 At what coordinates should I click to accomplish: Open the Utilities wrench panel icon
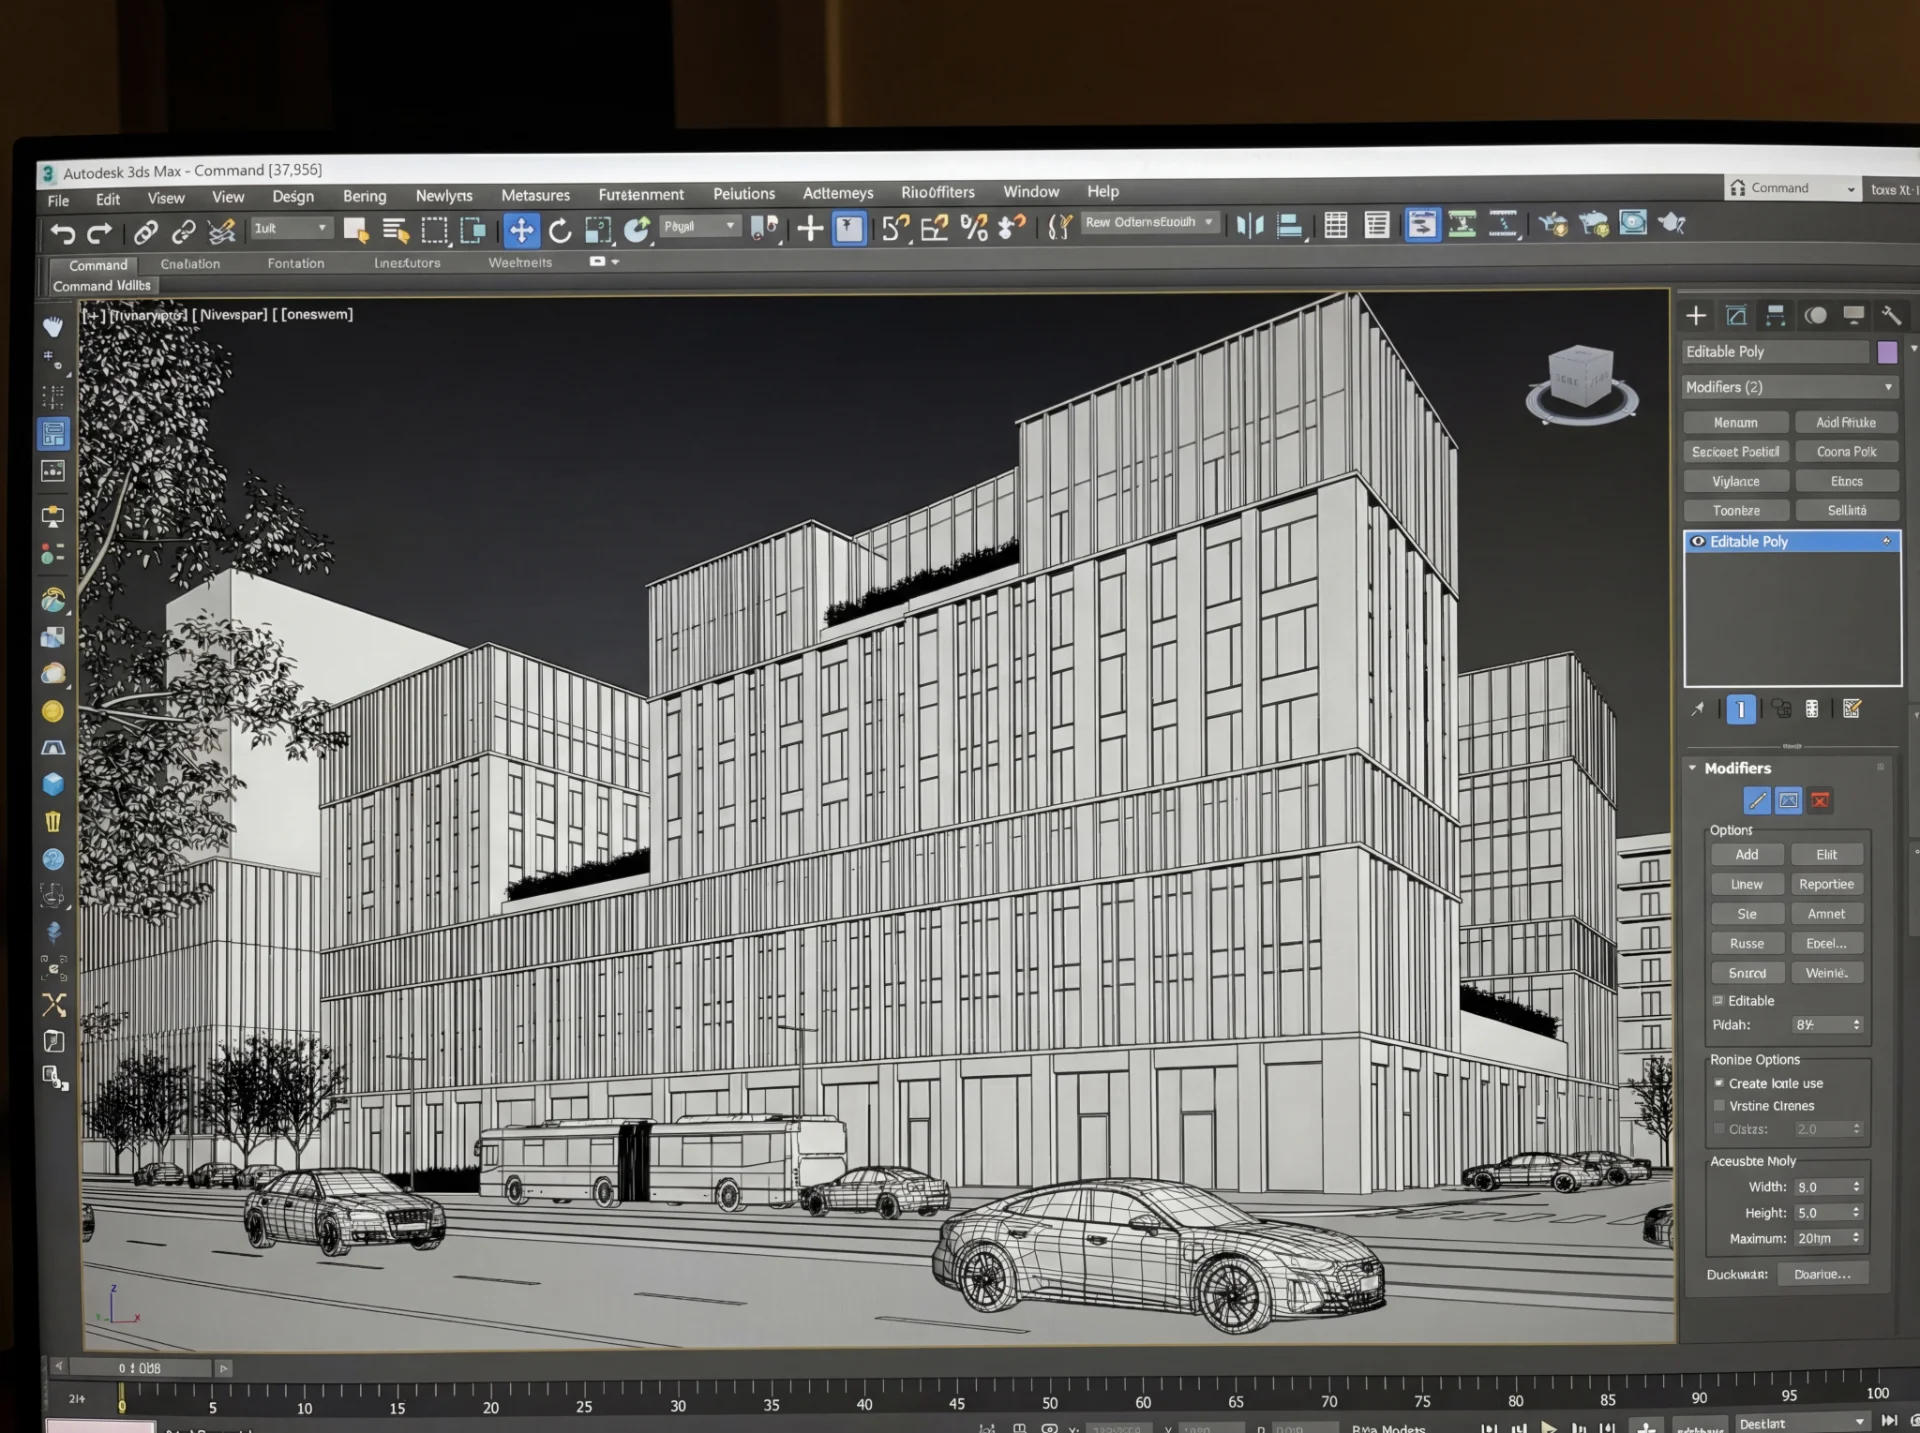point(1890,316)
